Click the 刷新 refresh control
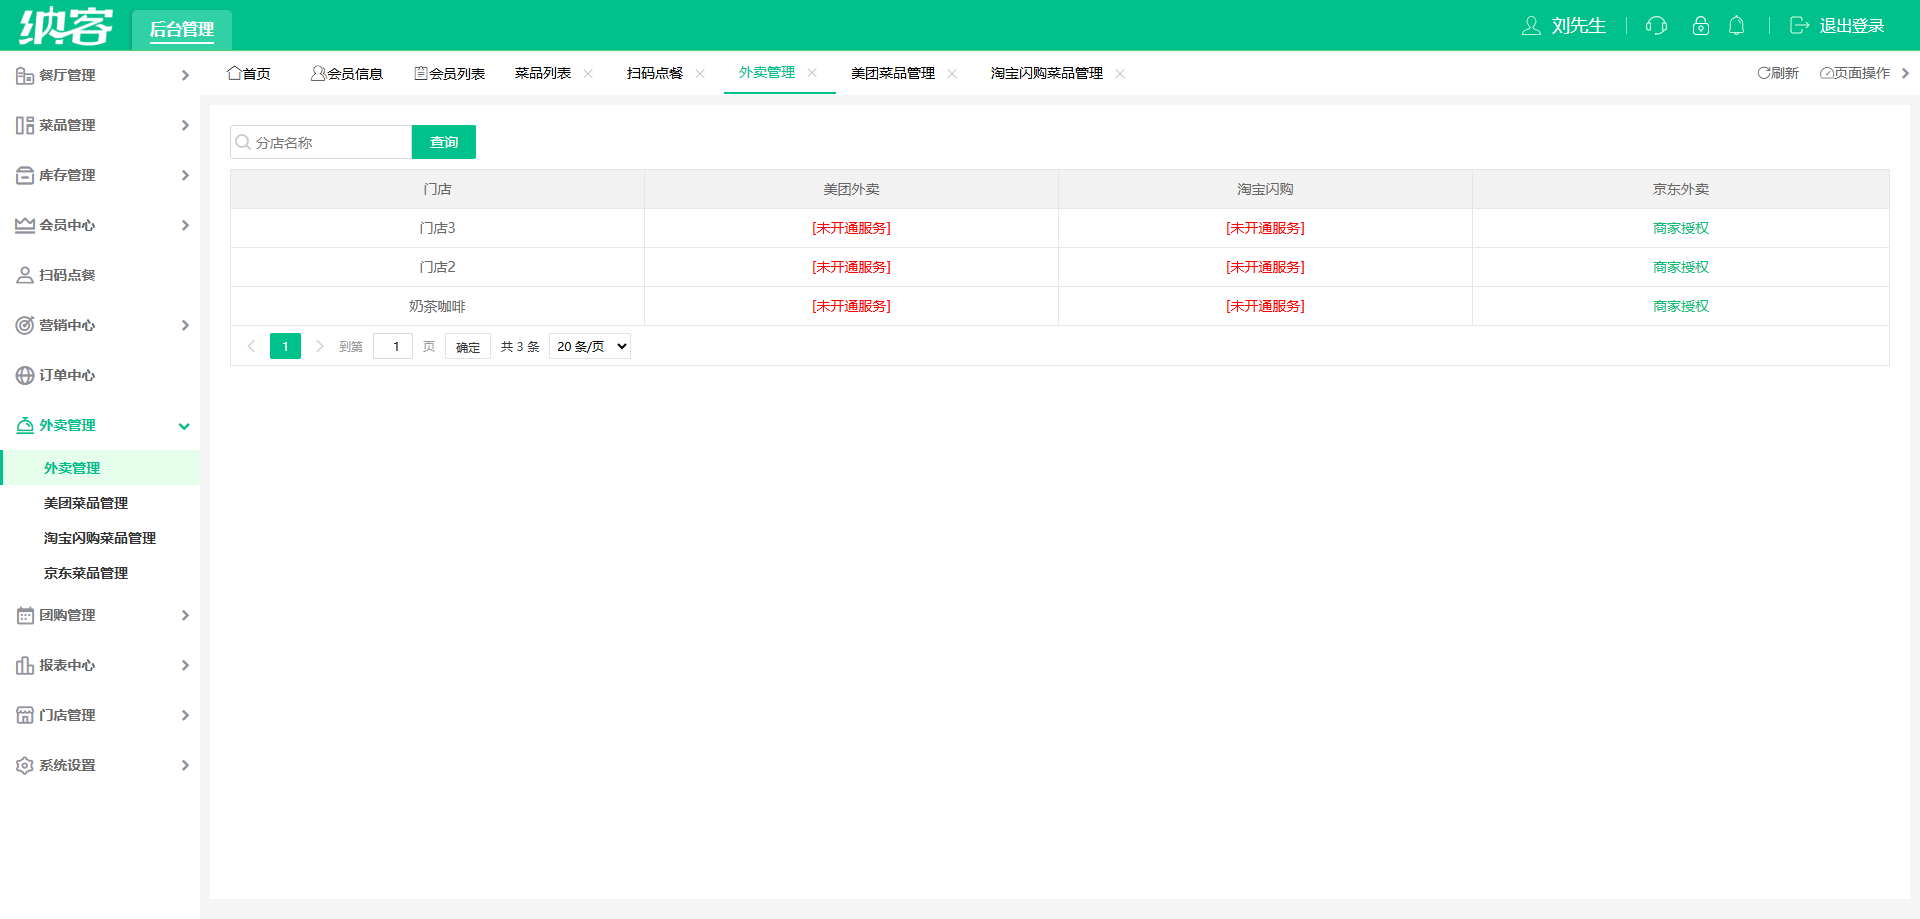The height and width of the screenshot is (919, 1920). point(1778,73)
